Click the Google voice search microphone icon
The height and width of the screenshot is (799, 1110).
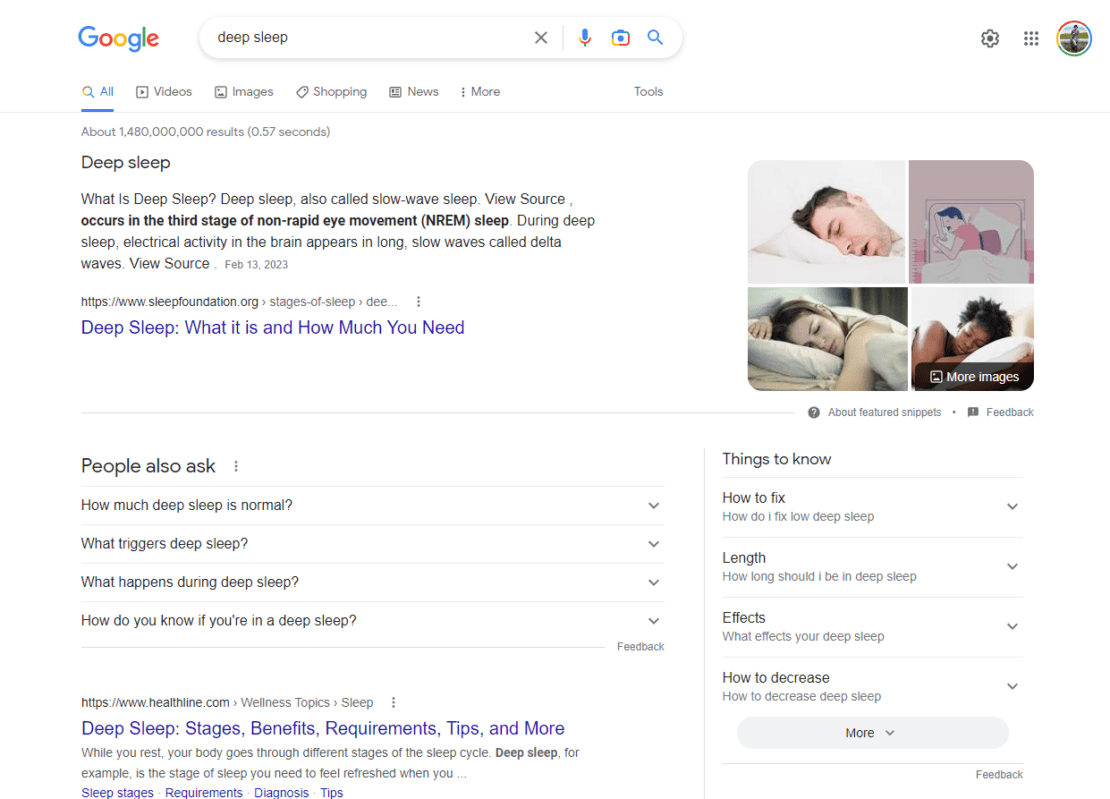(585, 37)
